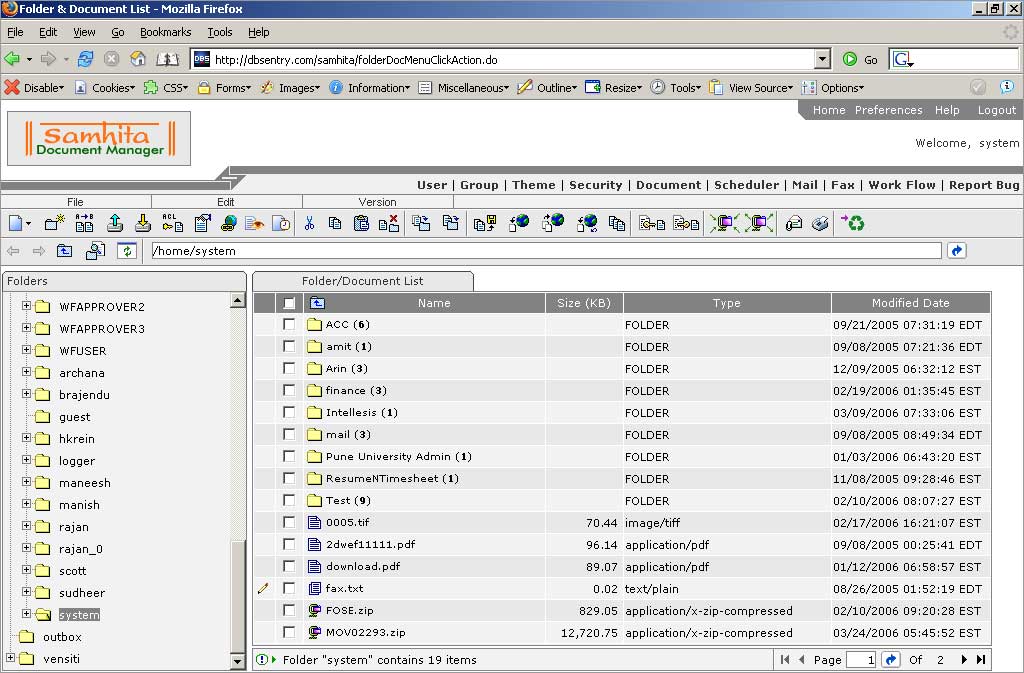Click the eye view-document toolbar icon

click(x=254, y=224)
